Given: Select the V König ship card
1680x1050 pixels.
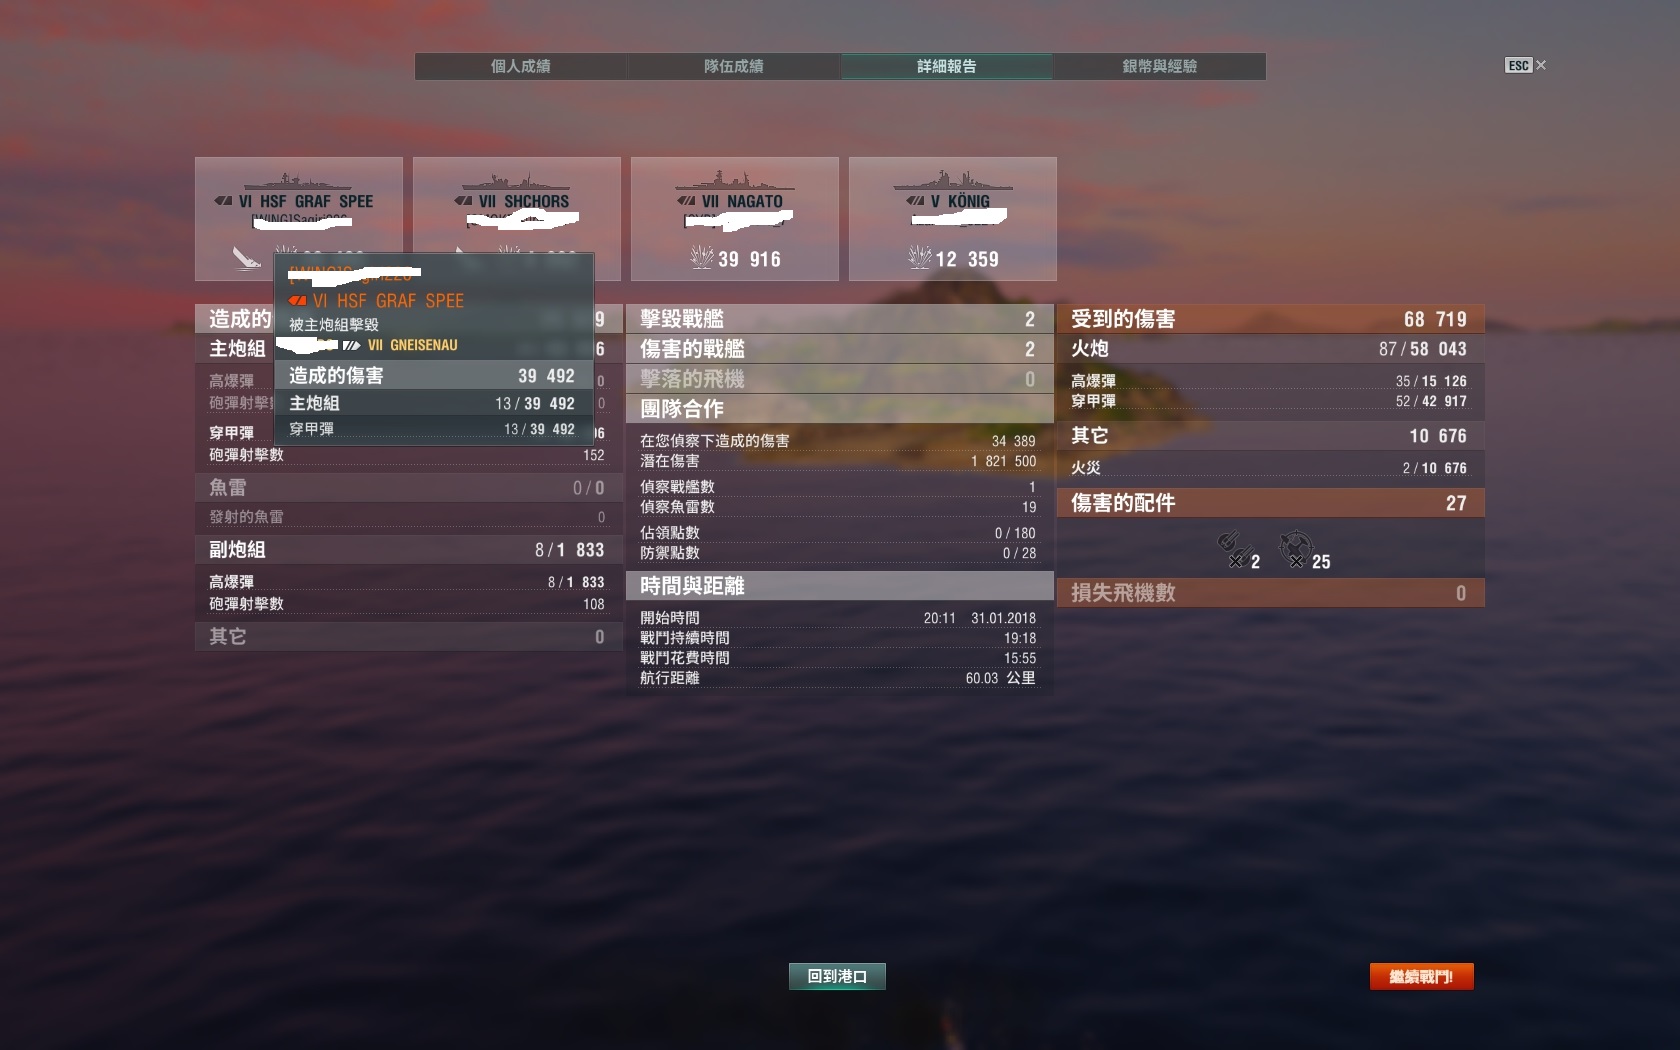Looking at the screenshot, I should (x=953, y=218).
